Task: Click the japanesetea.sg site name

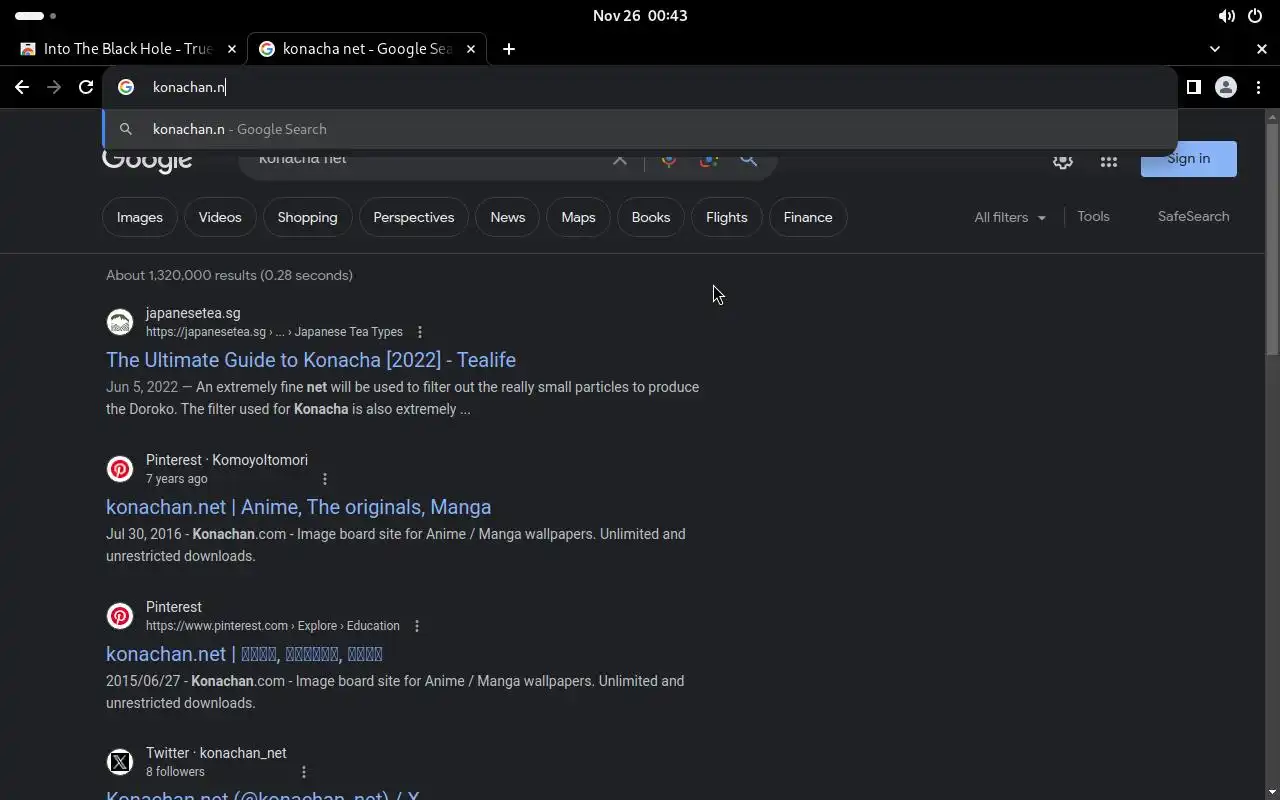Action: pyautogui.click(x=193, y=313)
